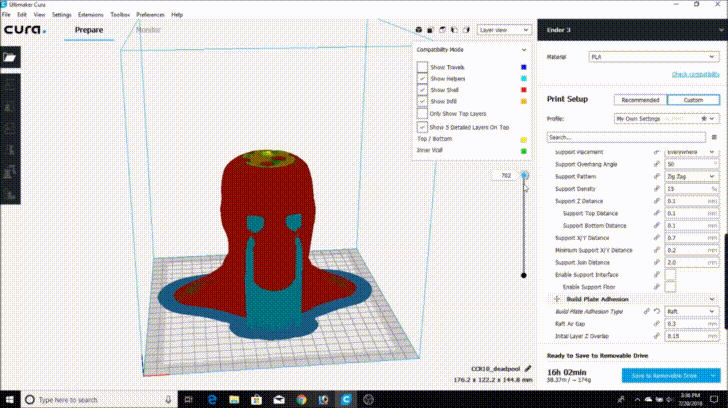Select the Custom print setup button

(x=693, y=100)
